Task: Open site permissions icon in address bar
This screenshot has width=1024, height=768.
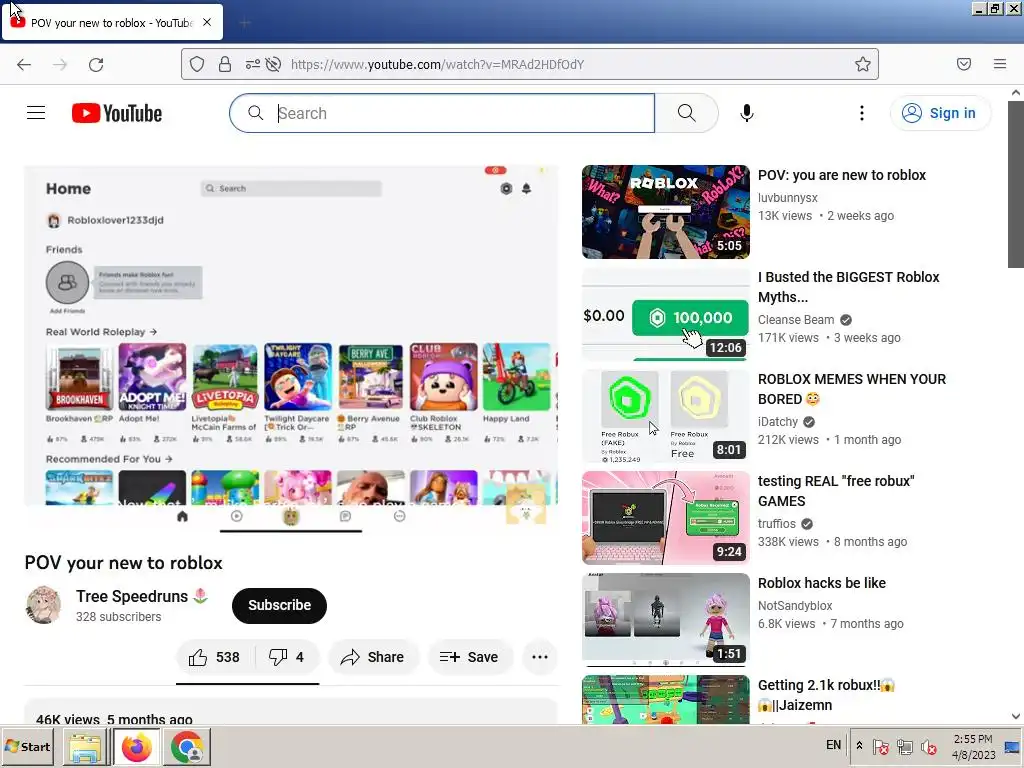Action: pyautogui.click(x=252, y=64)
